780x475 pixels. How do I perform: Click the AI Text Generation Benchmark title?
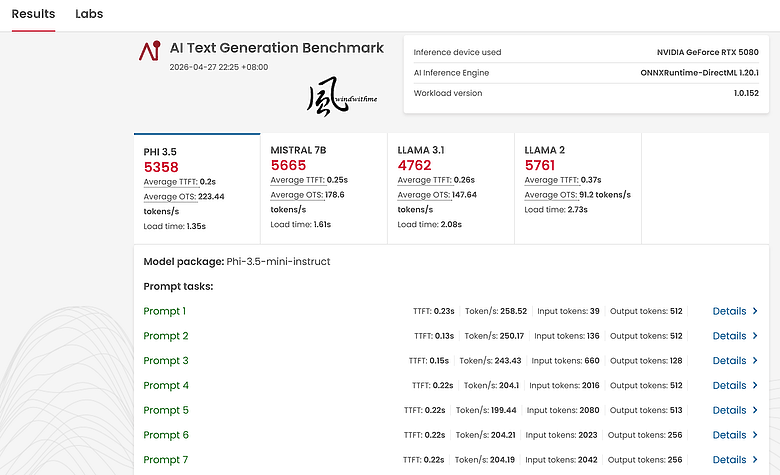(277, 48)
